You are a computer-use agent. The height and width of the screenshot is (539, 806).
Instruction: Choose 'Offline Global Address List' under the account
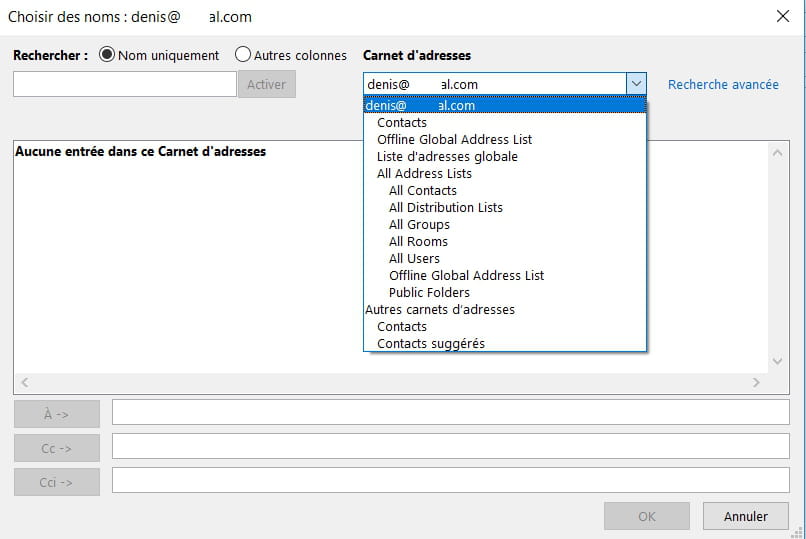pos(454,140)
